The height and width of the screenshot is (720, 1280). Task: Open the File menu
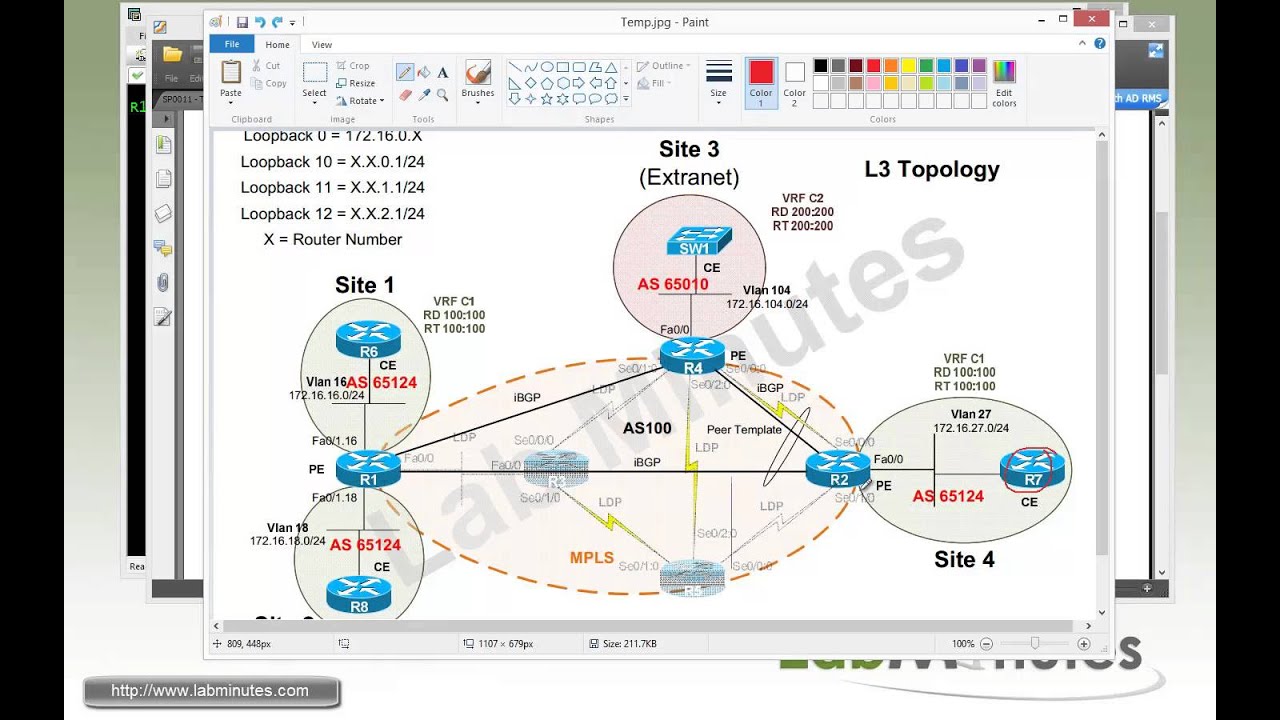[232, 44]
